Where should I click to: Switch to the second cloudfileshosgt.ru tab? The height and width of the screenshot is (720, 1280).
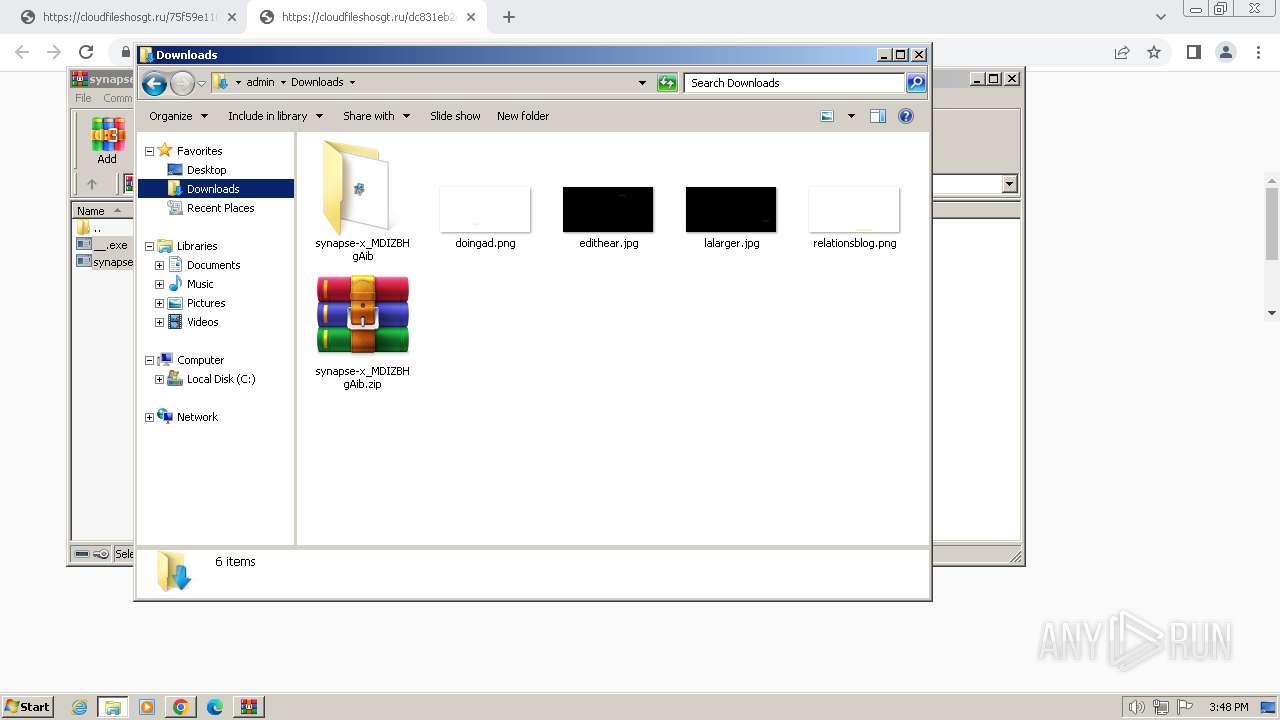[366, 17]
